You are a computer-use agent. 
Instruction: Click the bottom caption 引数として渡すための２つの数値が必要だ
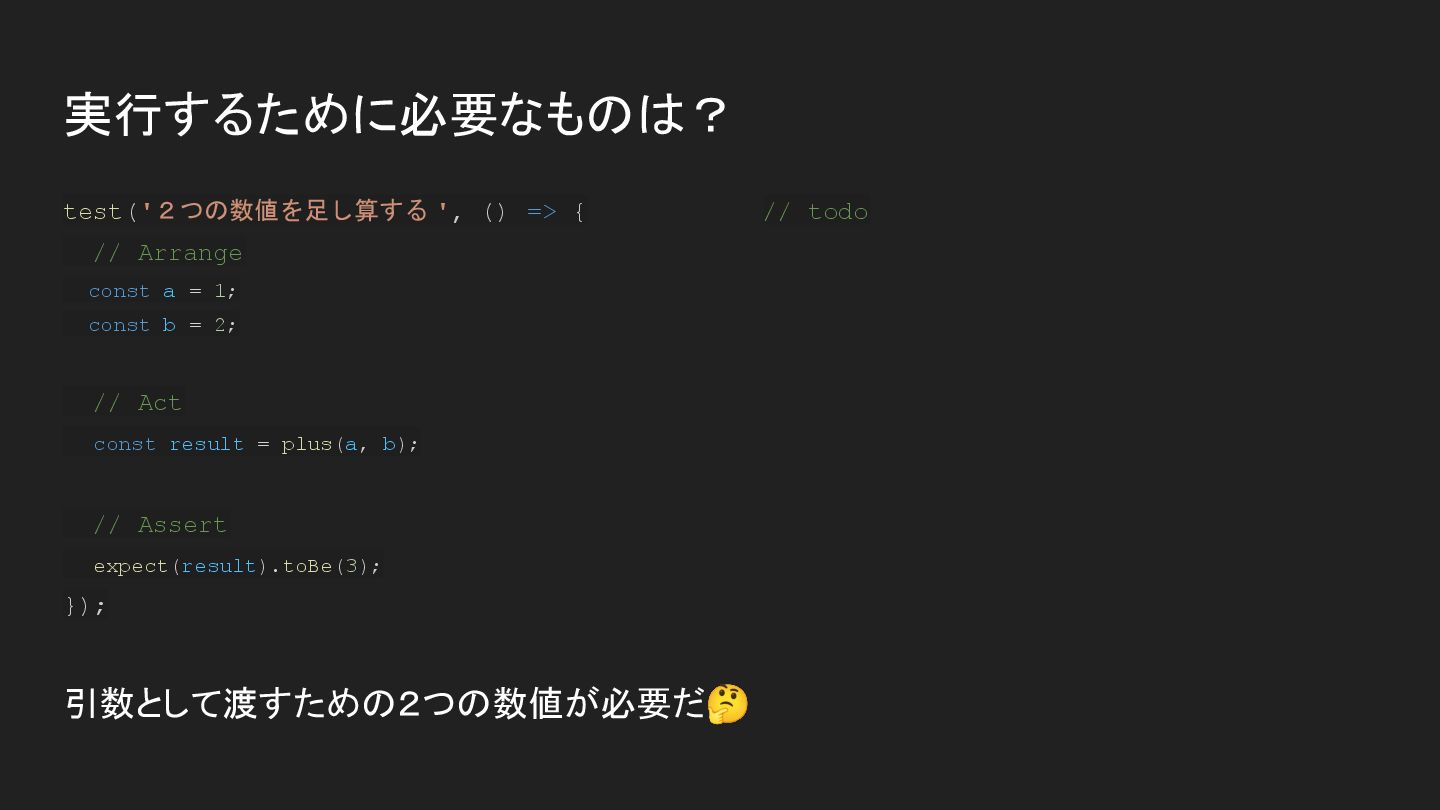click(385, 704)
